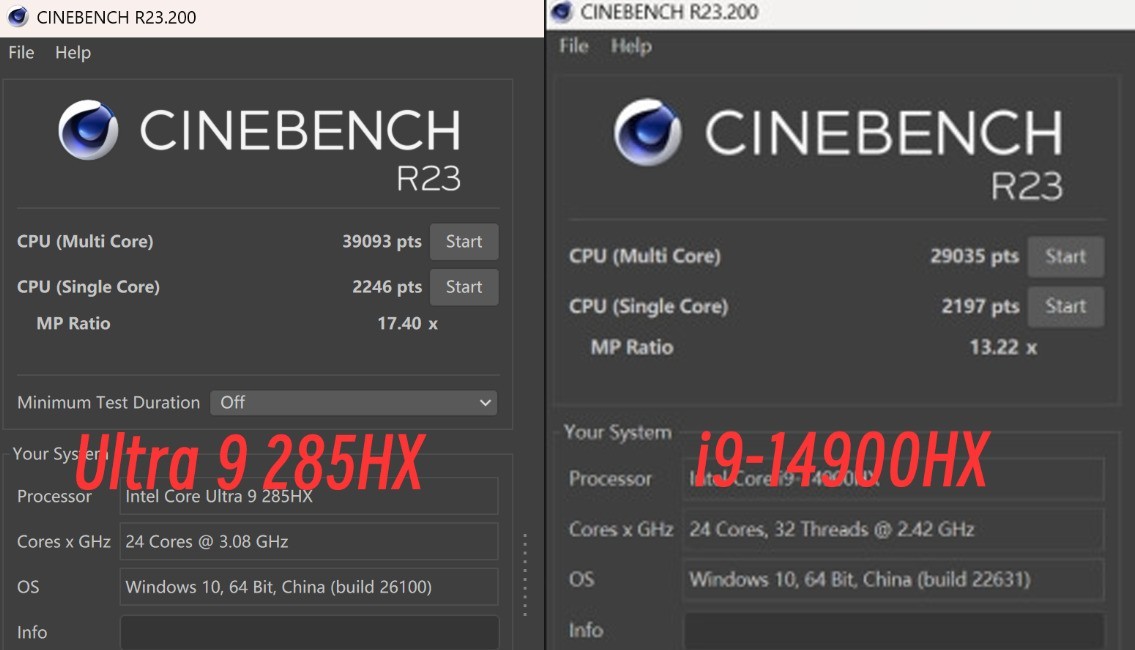The height and width of the screenshot is (650, 1135).
Task: Click the Cinebench title bar logo icon
Action: pyautogui.click(x=16, y=15)
